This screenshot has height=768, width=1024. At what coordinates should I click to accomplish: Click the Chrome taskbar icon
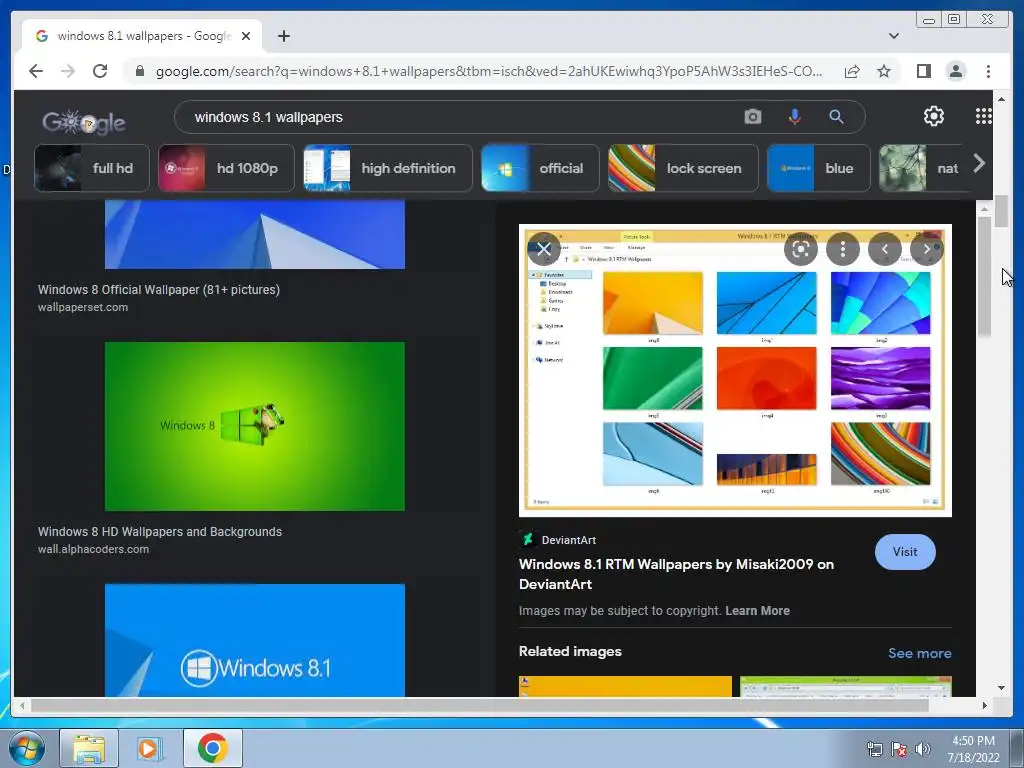point(212,748)
